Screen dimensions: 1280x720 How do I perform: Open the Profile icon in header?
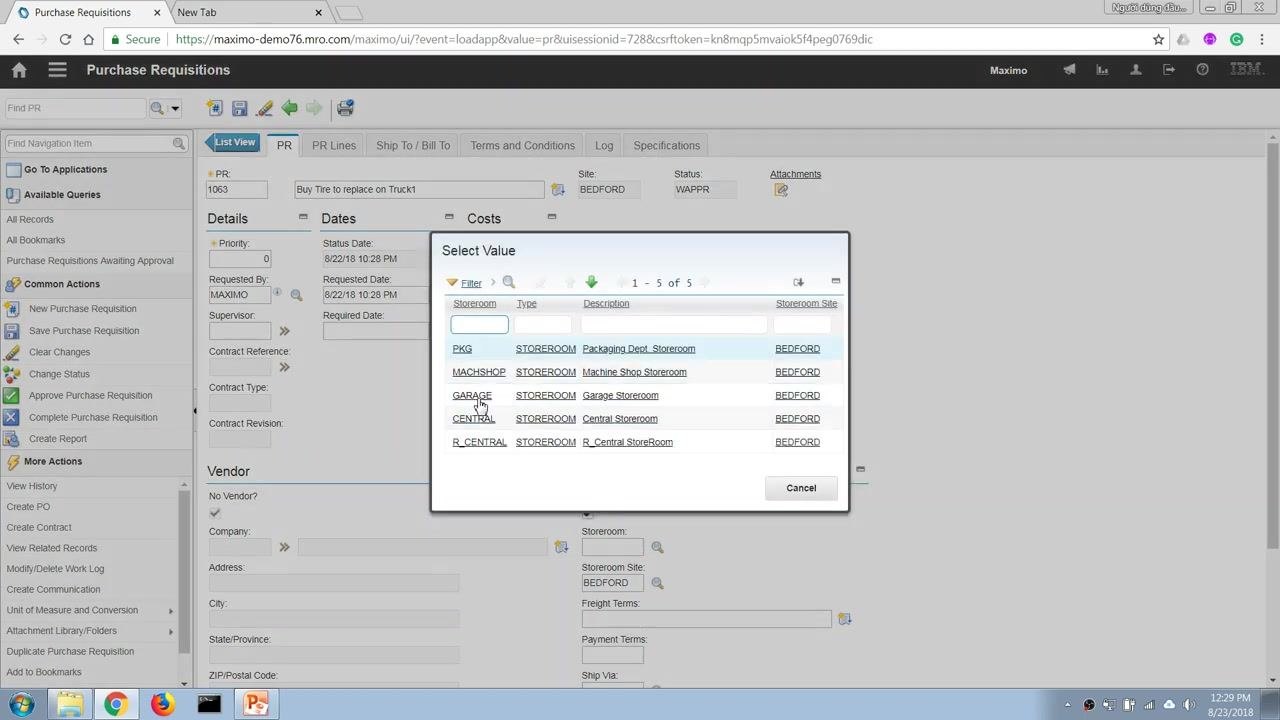1135,70
